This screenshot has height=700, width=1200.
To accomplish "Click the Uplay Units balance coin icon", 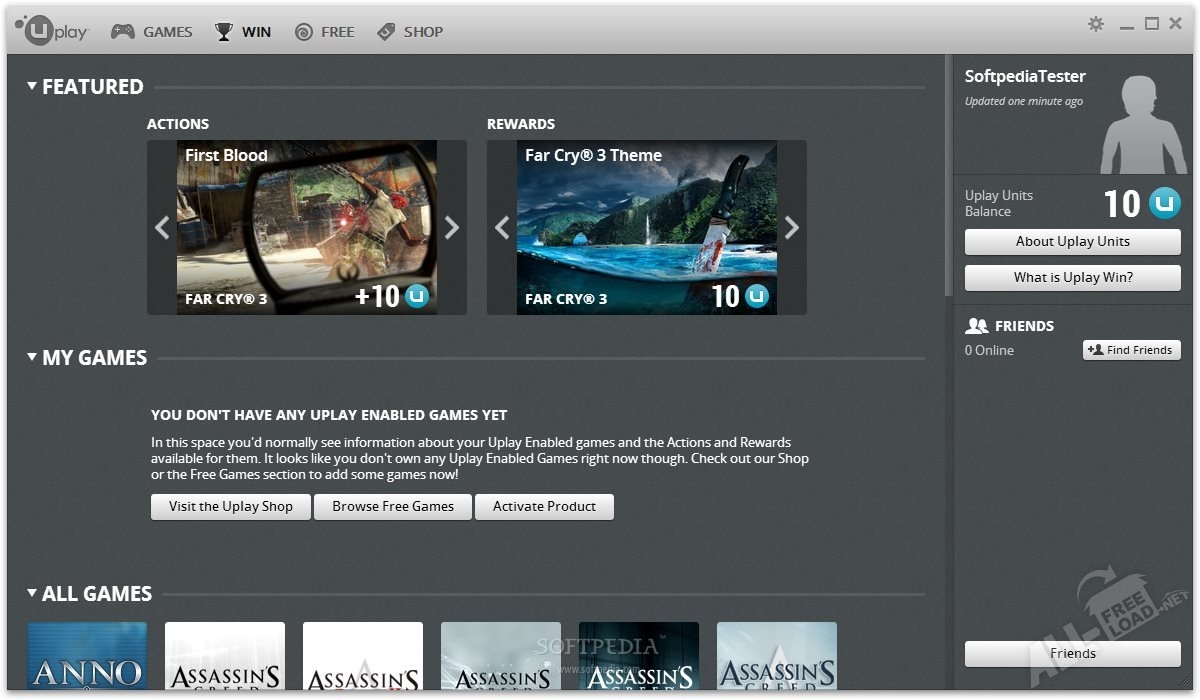I will [1164, 203].
